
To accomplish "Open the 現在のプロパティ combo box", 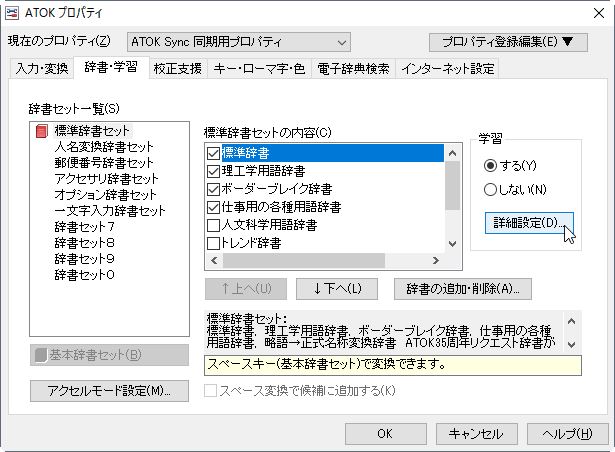I will (x=238, y=42).
